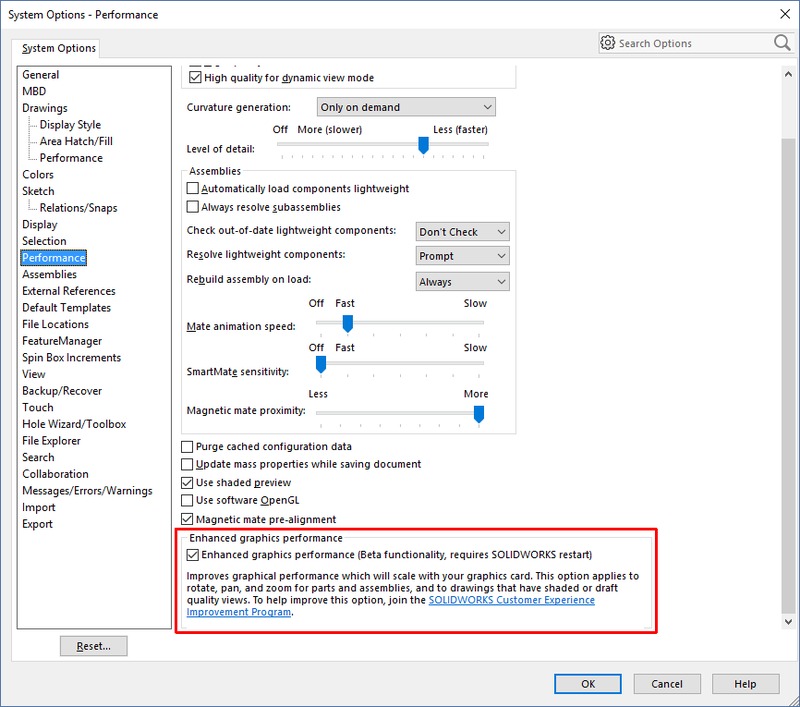Switch to System Options tab
The height and width of the screenshot is (707, 800).
59,48
